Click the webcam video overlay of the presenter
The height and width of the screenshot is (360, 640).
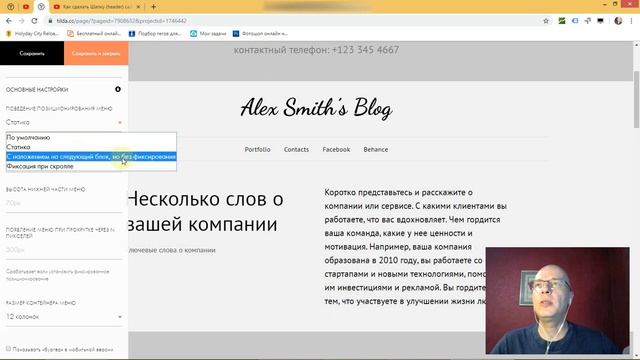558,300
